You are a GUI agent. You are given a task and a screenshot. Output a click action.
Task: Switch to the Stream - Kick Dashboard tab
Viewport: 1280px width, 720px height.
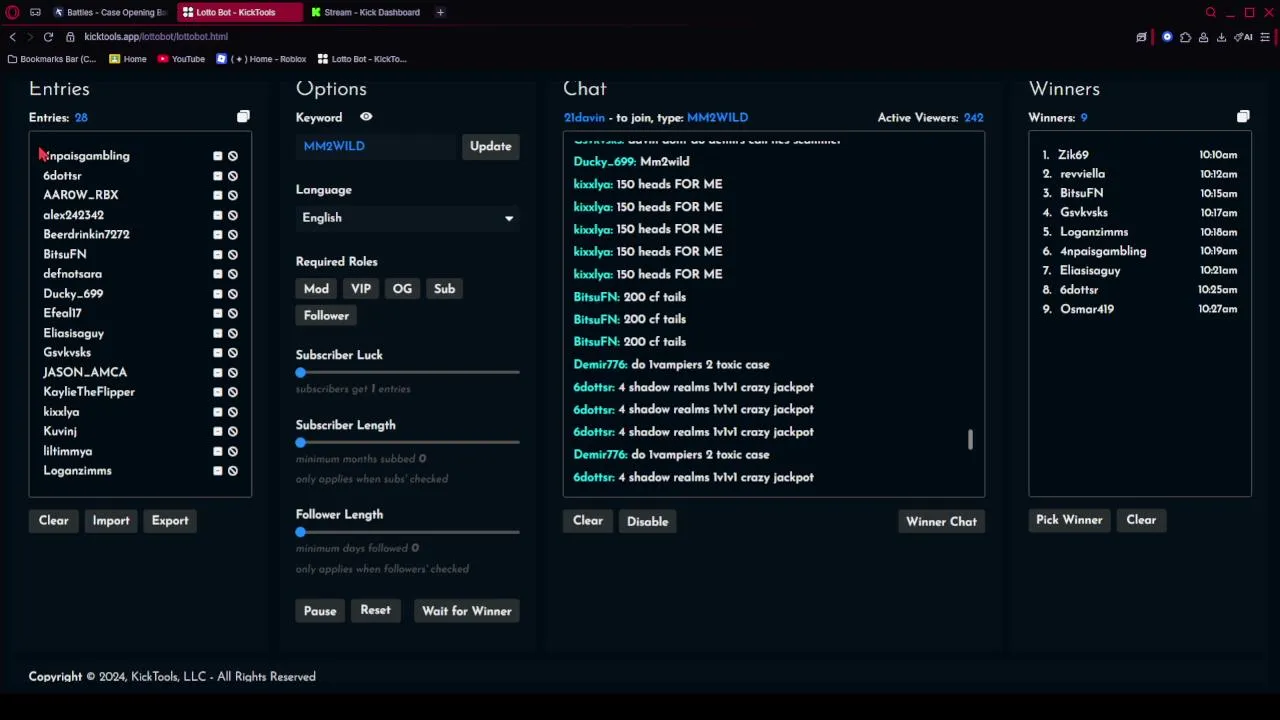[366, 12]
